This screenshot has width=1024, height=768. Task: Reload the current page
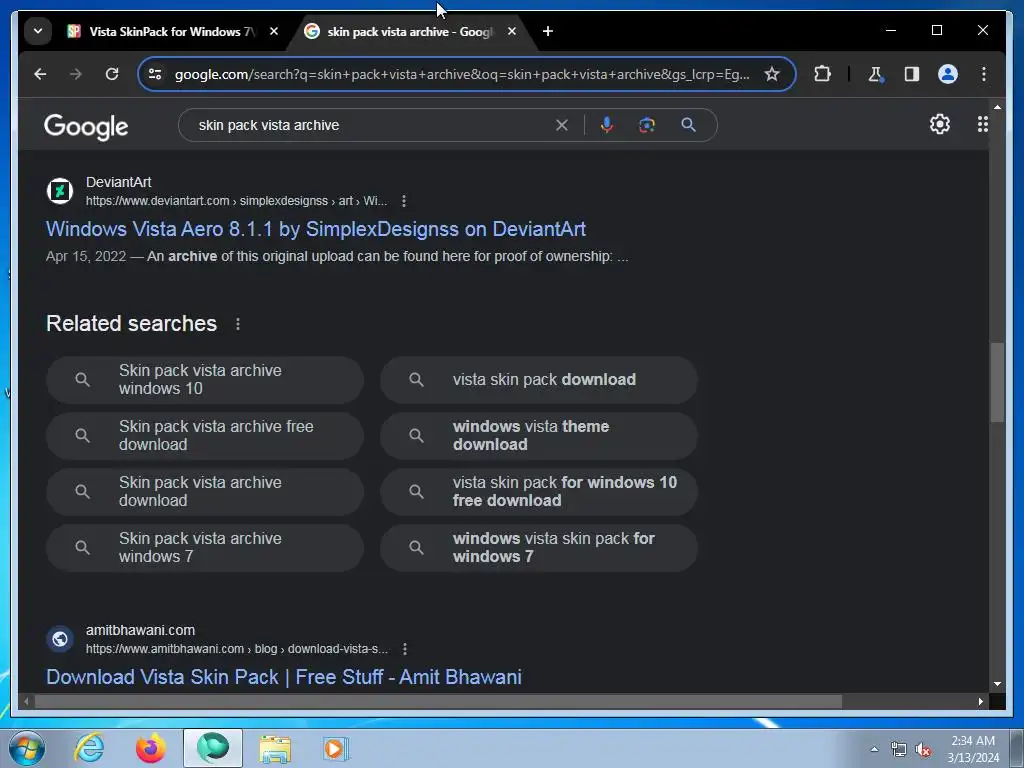(112, 74)
